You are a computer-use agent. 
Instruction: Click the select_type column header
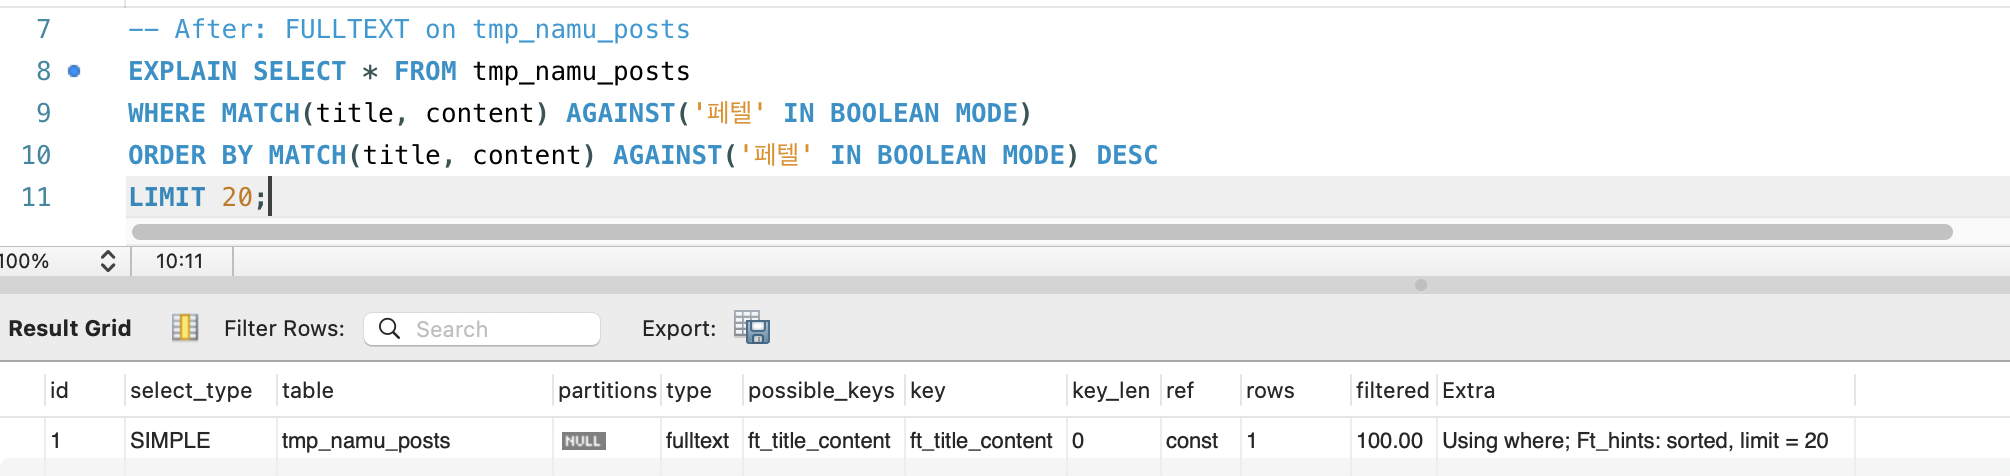point(191,390)
